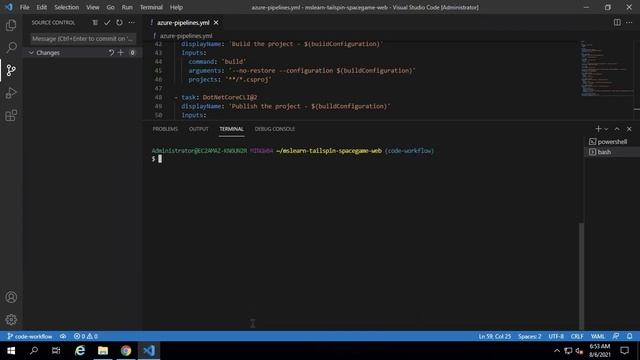Open the Selection menu
This screenshot has height=360, width=640.
[x=67, y=7]
